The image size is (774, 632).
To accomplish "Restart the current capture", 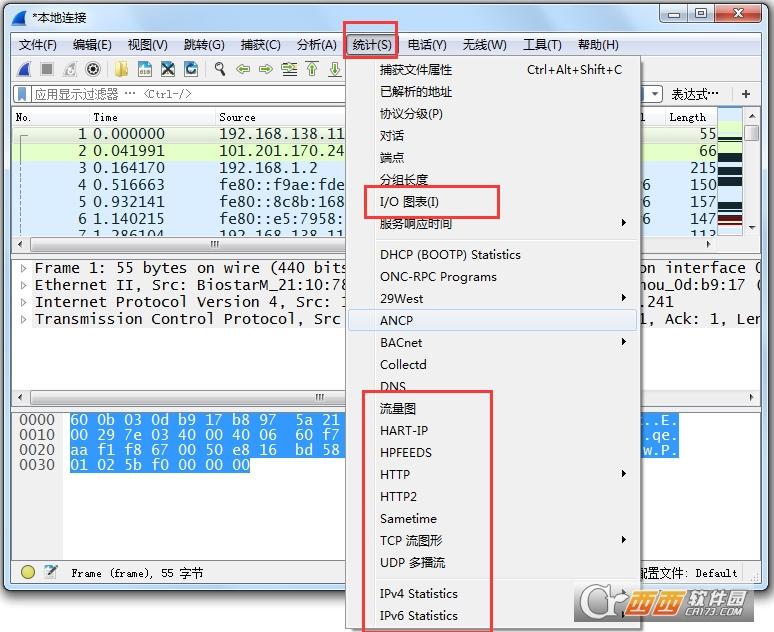I will coord(70,69).
